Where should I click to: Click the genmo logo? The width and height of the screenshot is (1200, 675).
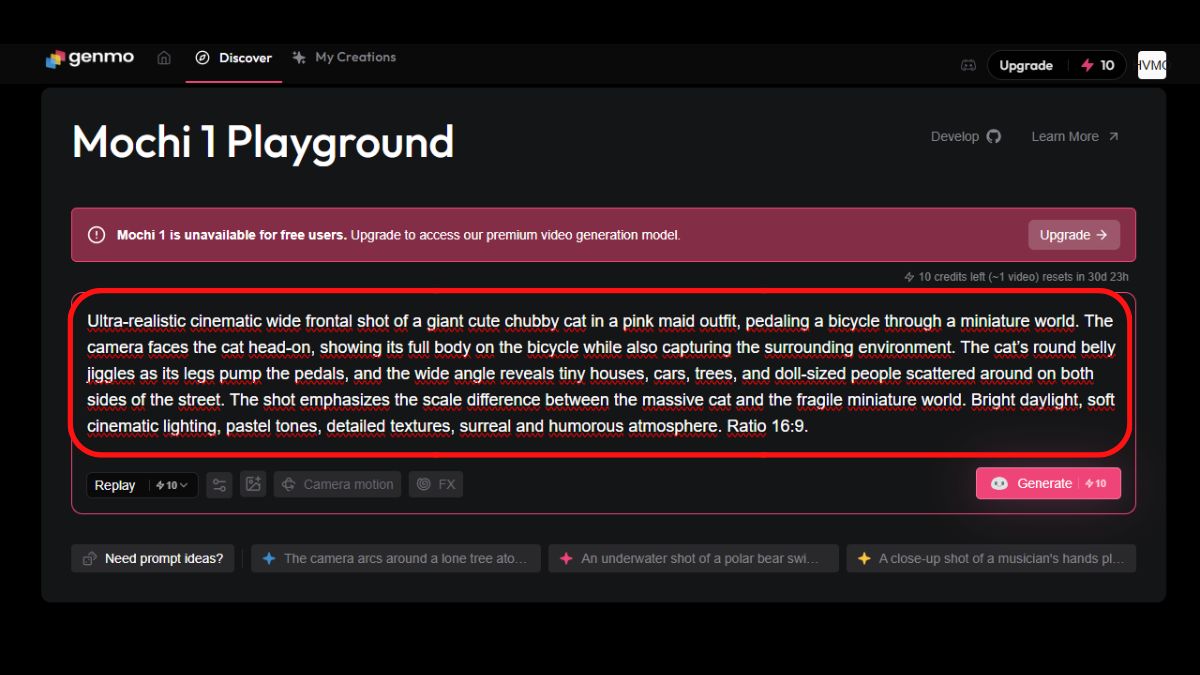[x=89, y=58]
